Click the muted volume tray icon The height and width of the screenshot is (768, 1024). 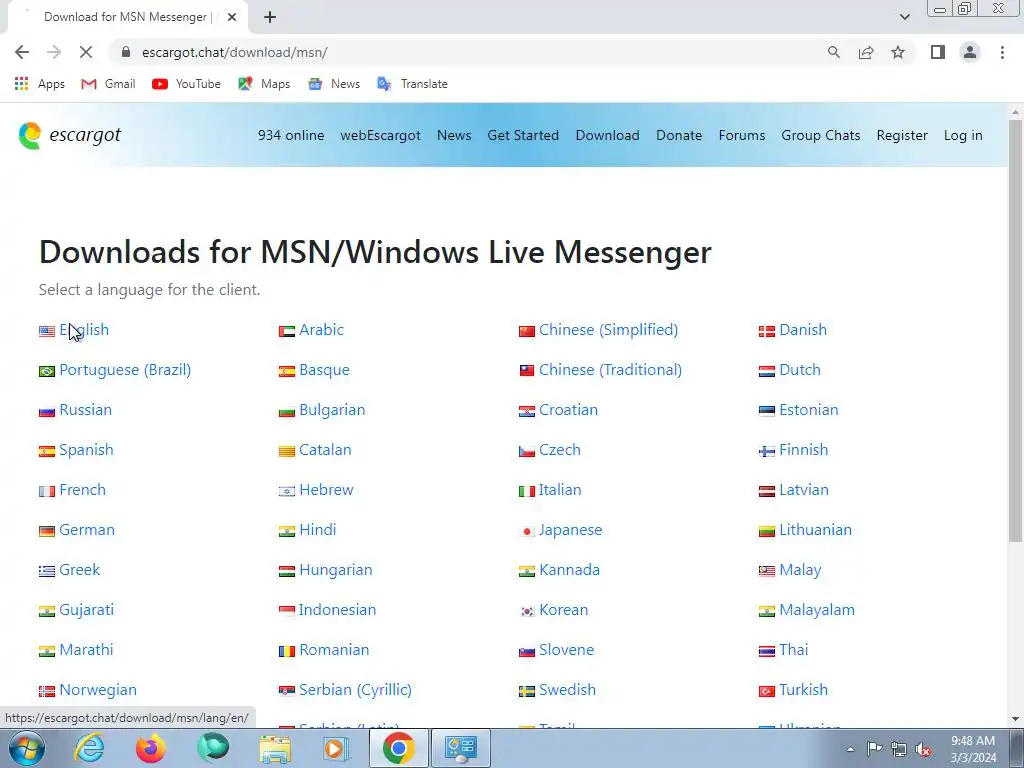(x=923, y=749)
